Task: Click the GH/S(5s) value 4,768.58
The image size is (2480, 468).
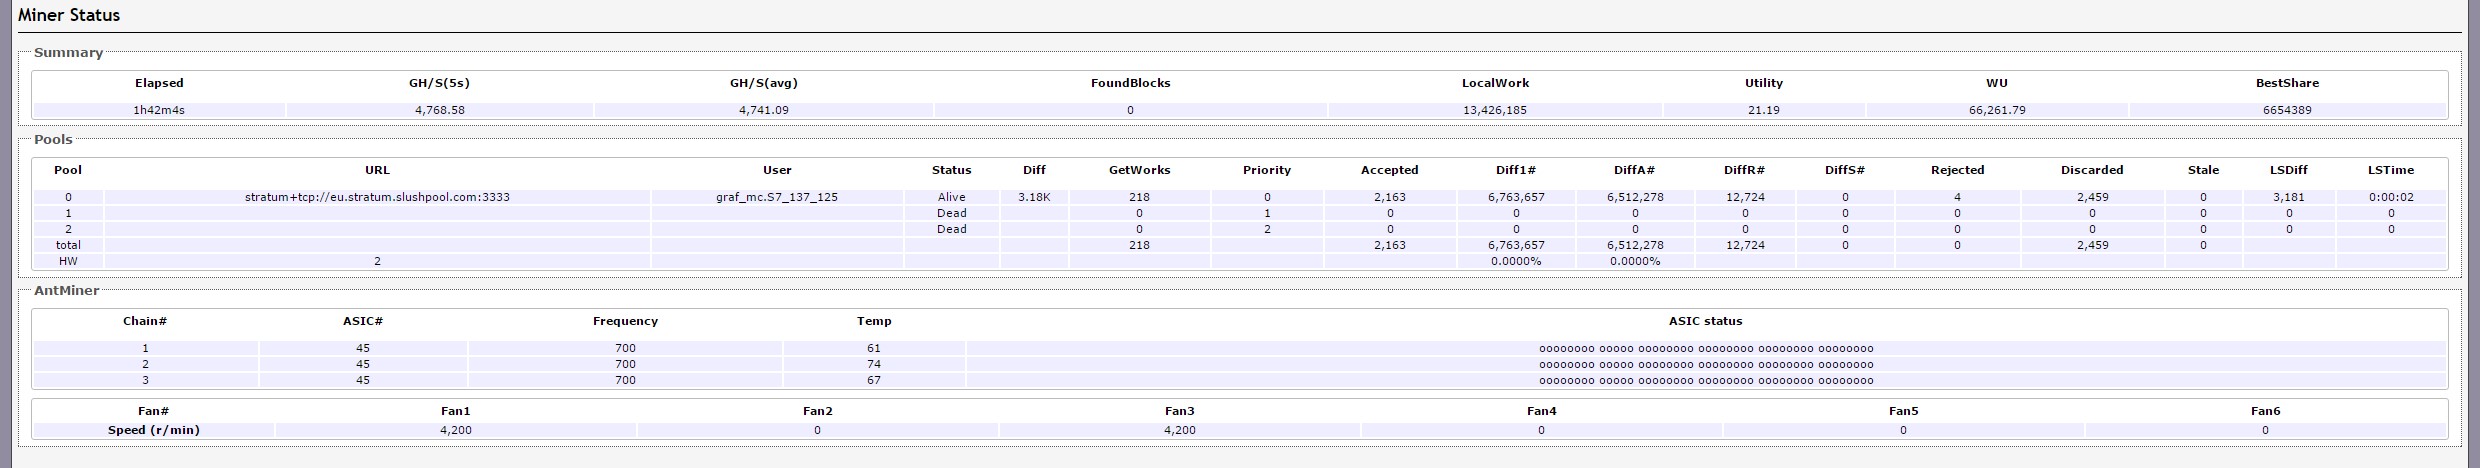Action: click(x=439, y=110)
